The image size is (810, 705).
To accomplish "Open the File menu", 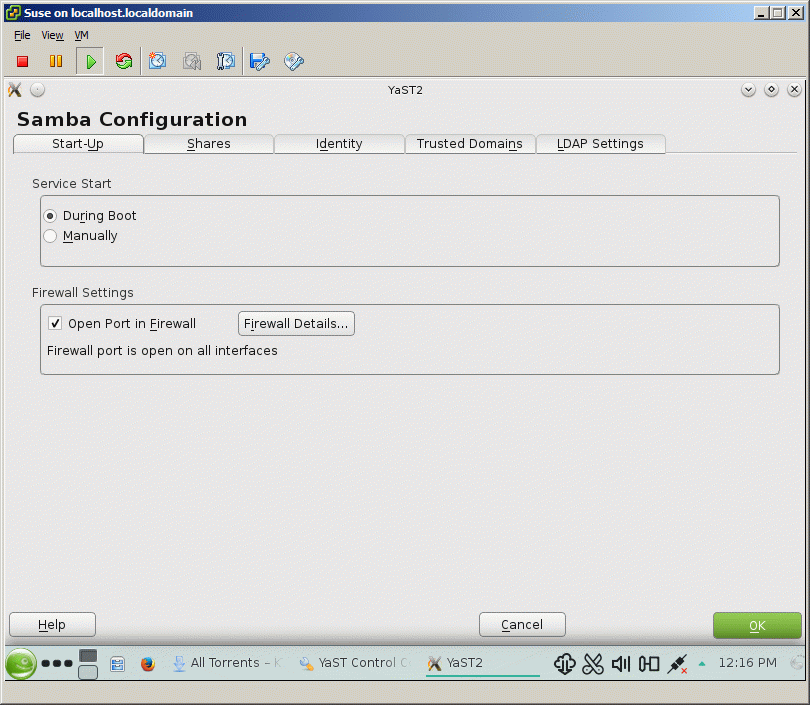I will (22, 35).
